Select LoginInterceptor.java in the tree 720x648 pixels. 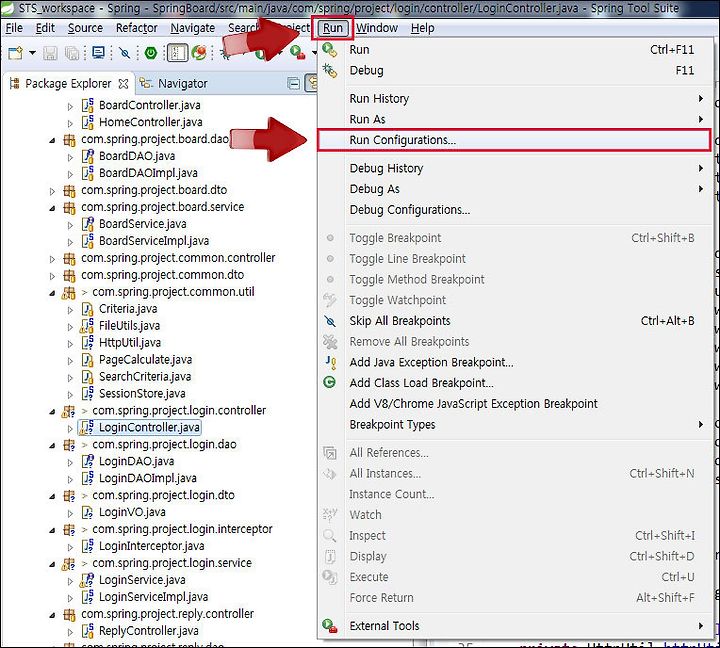point(152,547)
